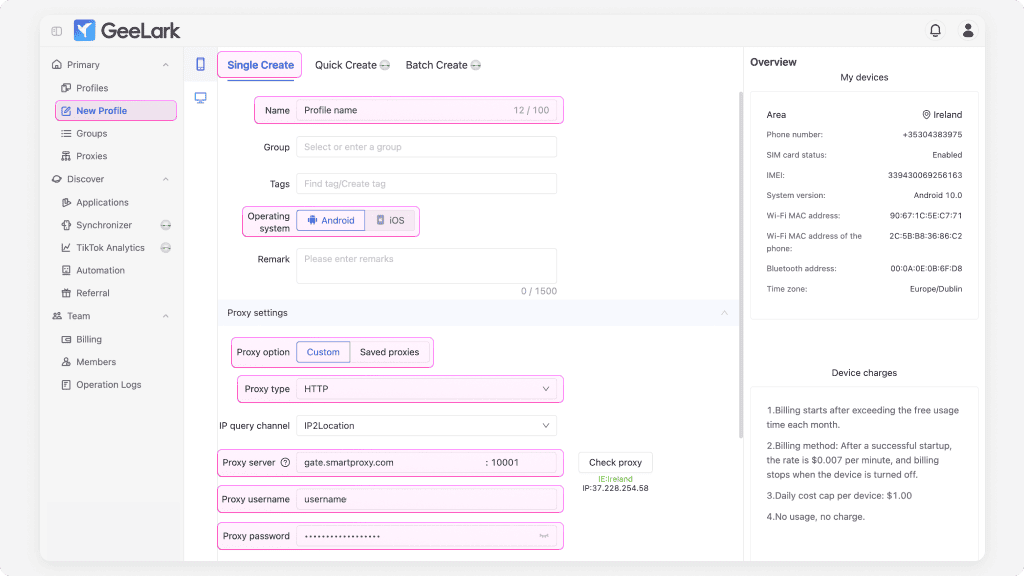Collapse the Primary sidebar section
The width and height of the screenshot is (1024, 576).
point(165,65)
